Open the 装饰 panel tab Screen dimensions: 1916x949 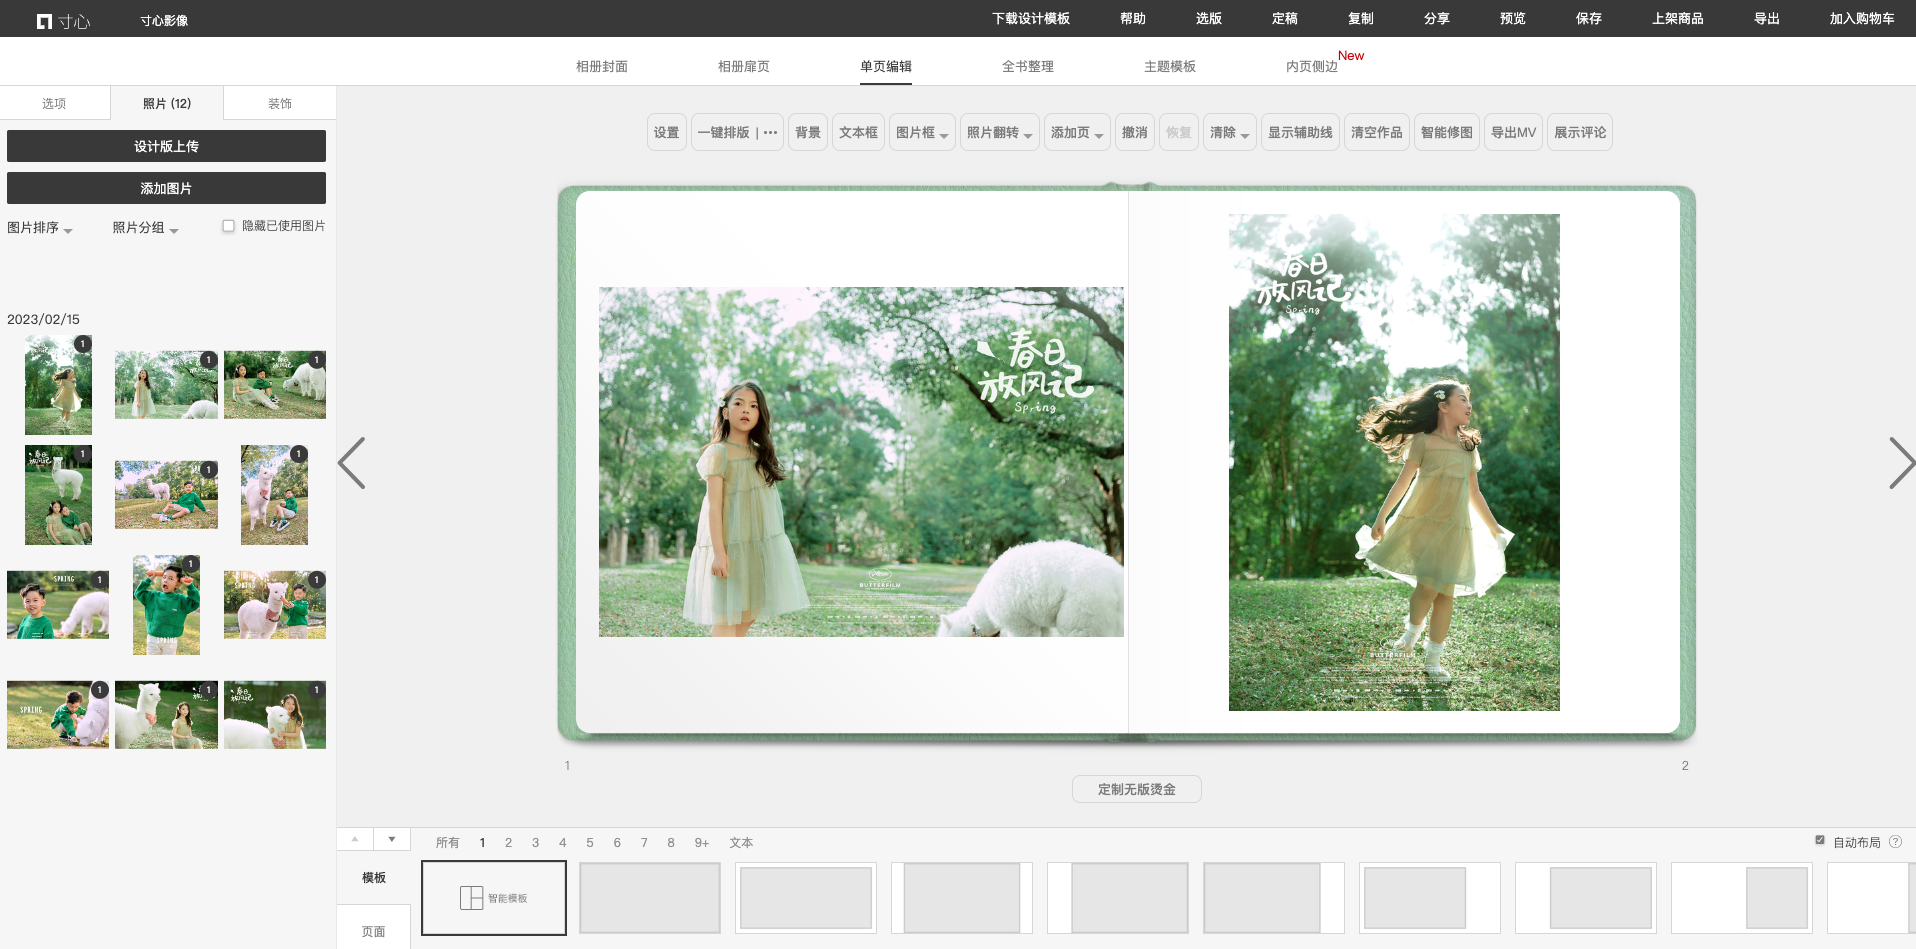(x=280, y=103)
